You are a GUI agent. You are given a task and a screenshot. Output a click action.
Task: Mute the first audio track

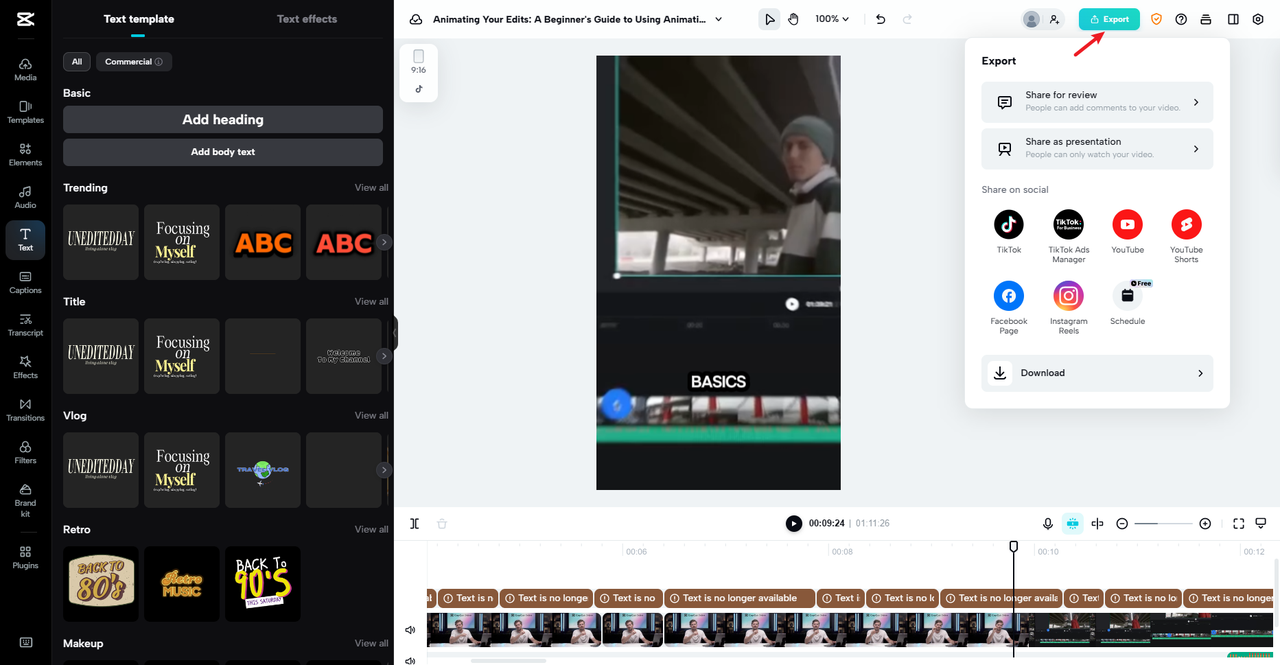tap(409, 629)
